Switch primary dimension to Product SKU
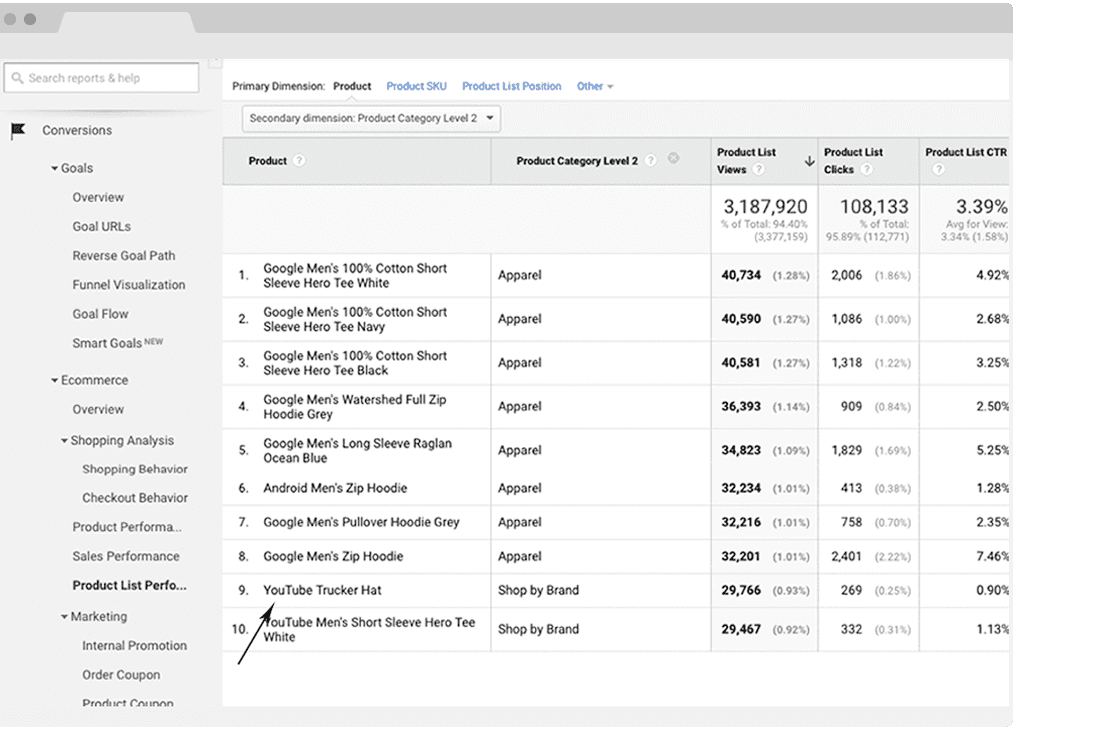This screenshot has height=732, width=1094. pos(417,86)
